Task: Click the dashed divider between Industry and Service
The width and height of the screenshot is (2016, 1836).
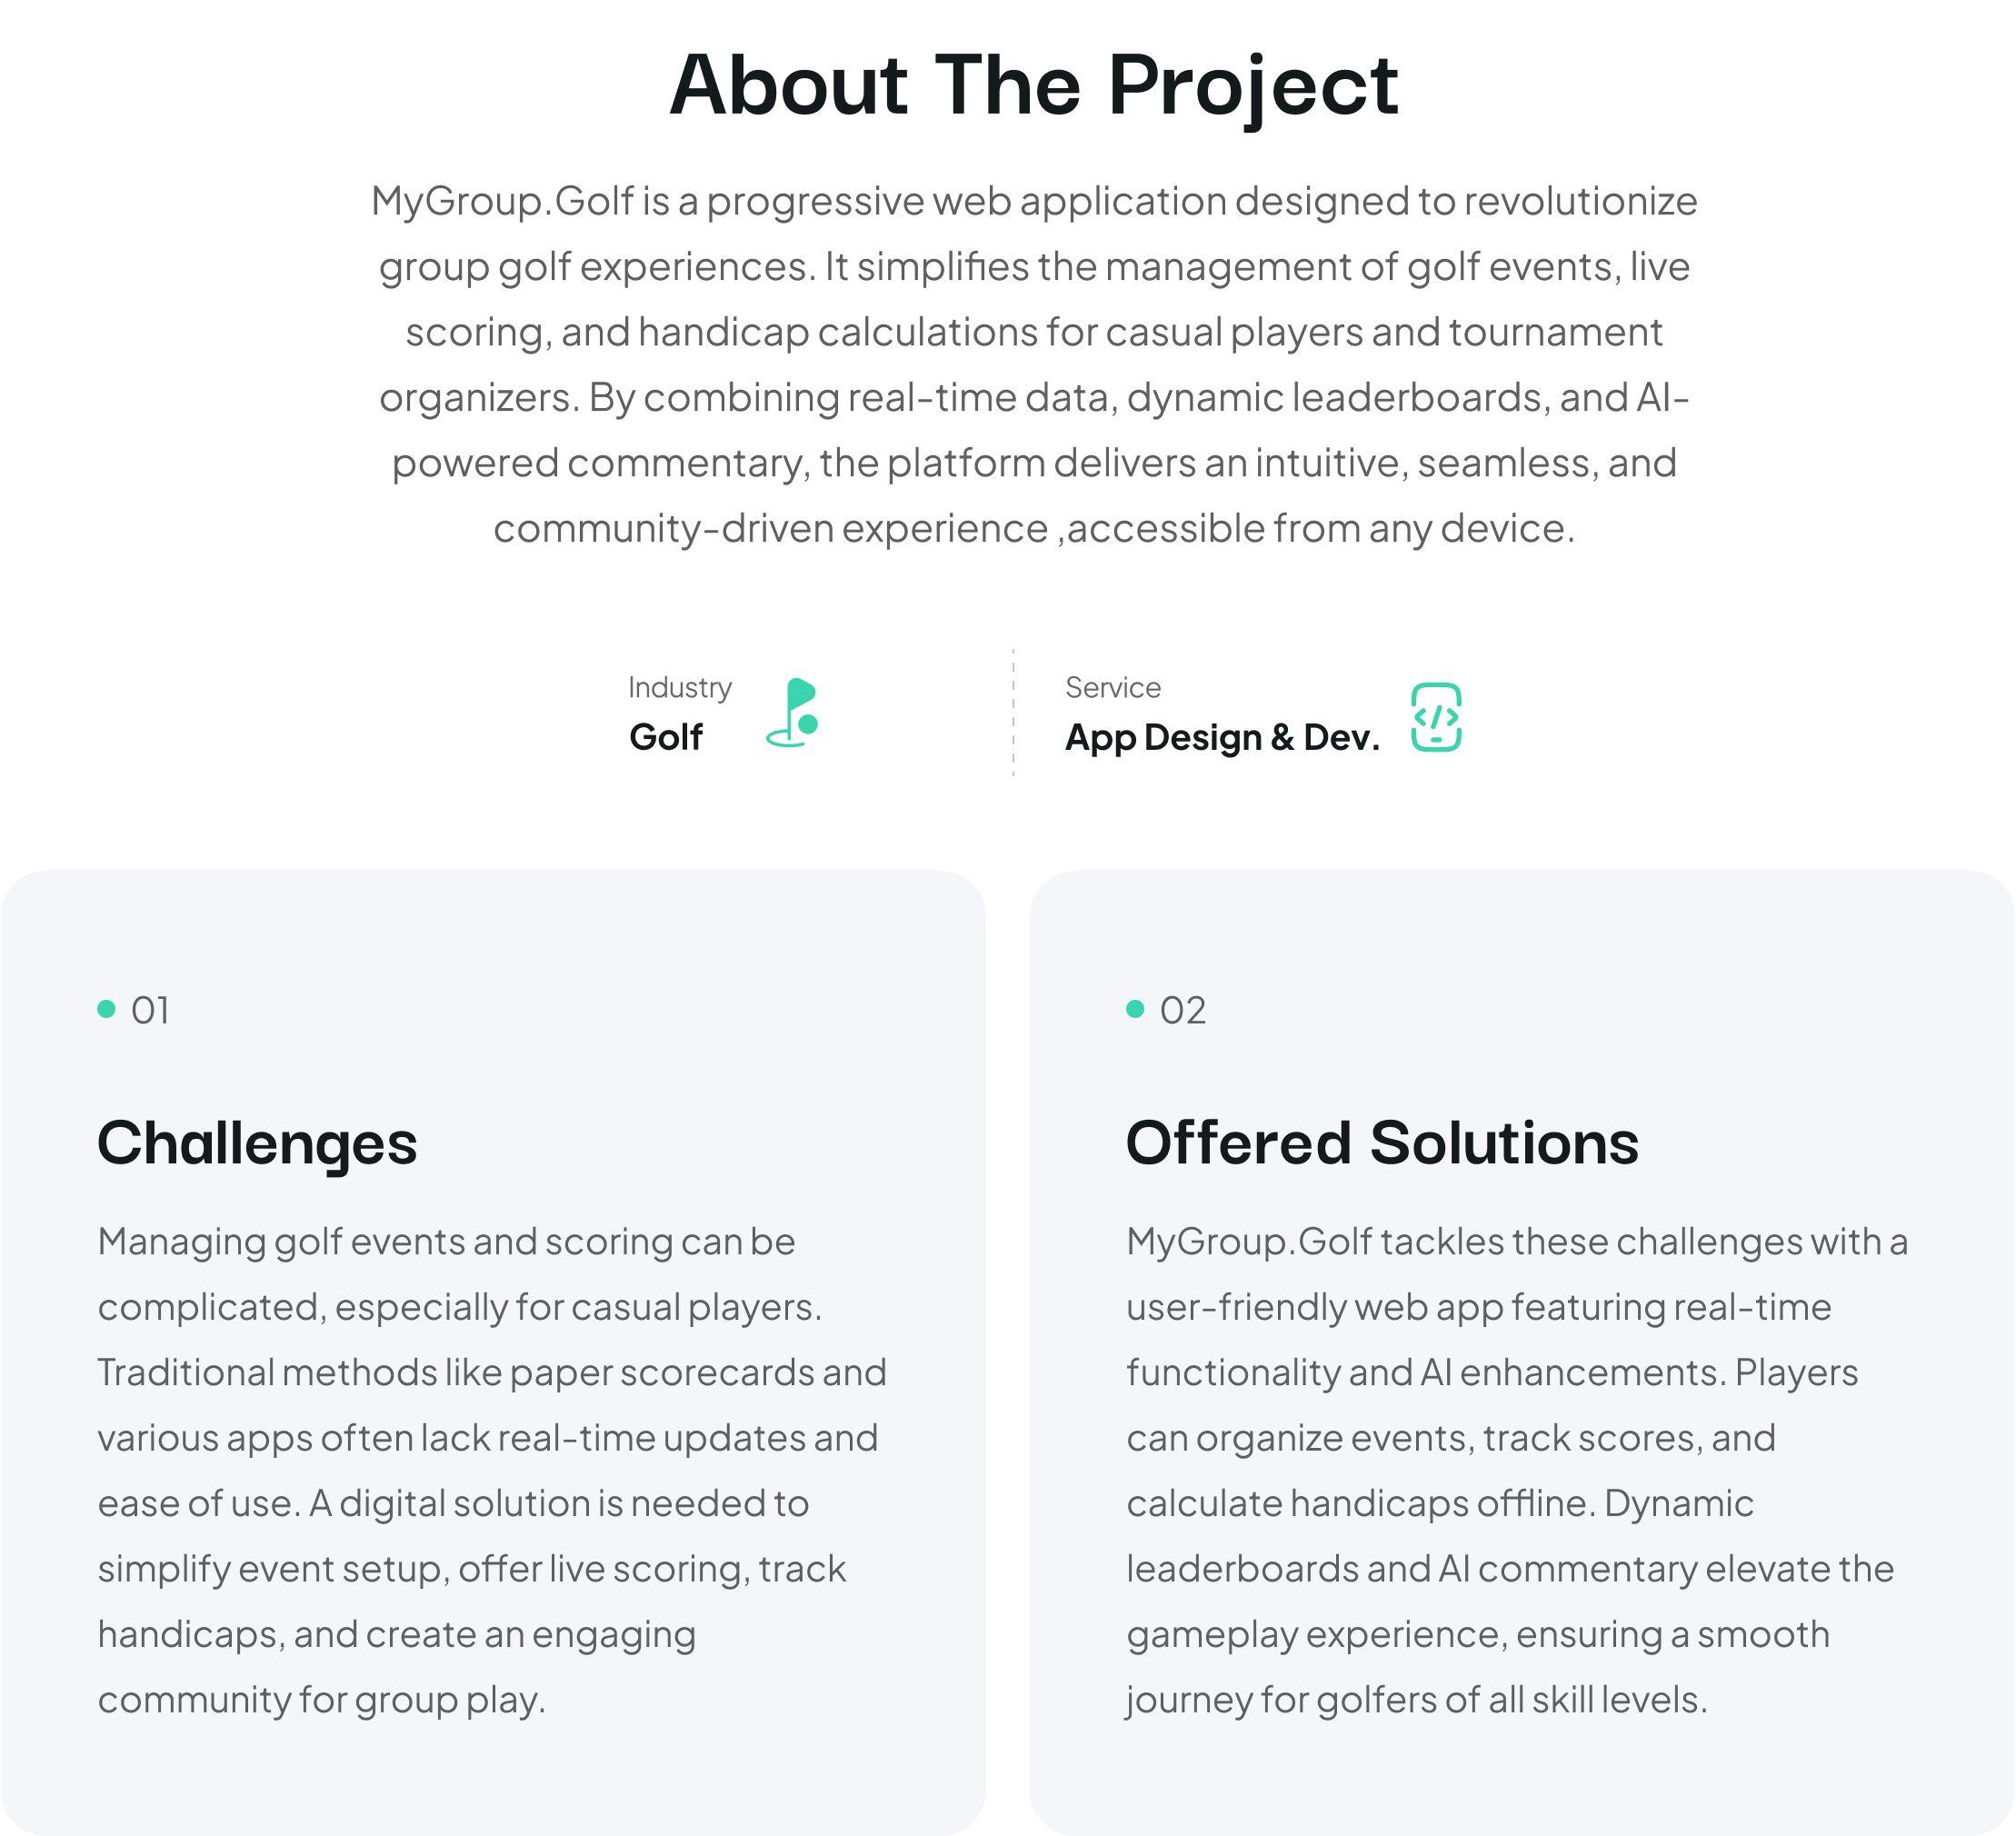Action: pos(1013,713)
